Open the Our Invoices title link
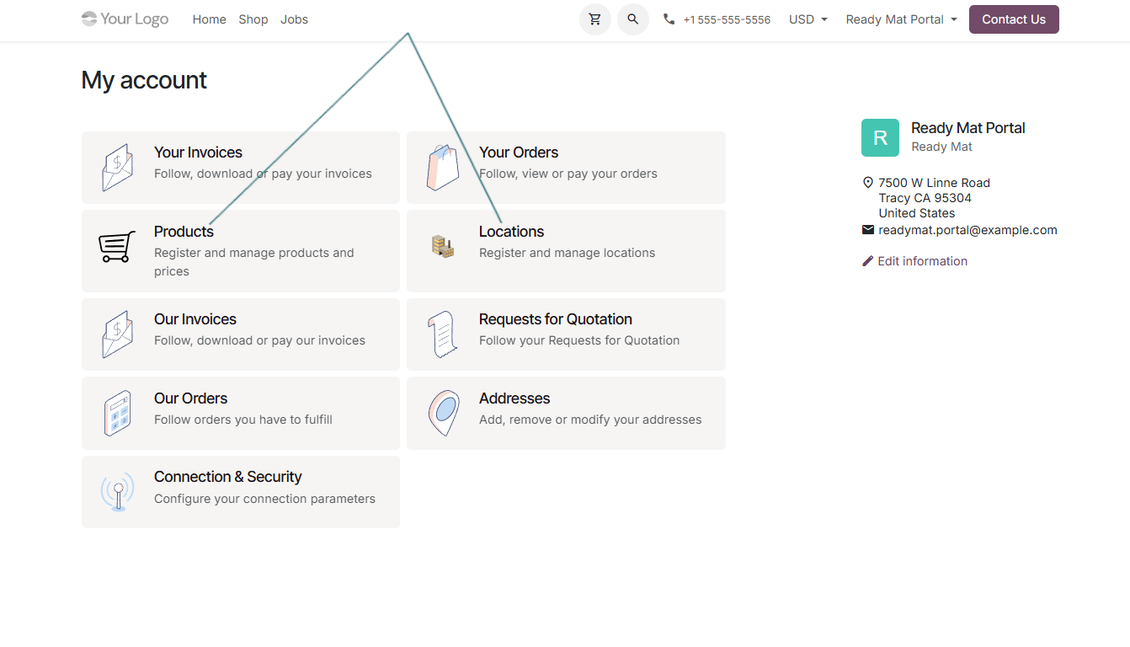The image size is (1130, 647). pyautogui.click(x=195, y=319)
